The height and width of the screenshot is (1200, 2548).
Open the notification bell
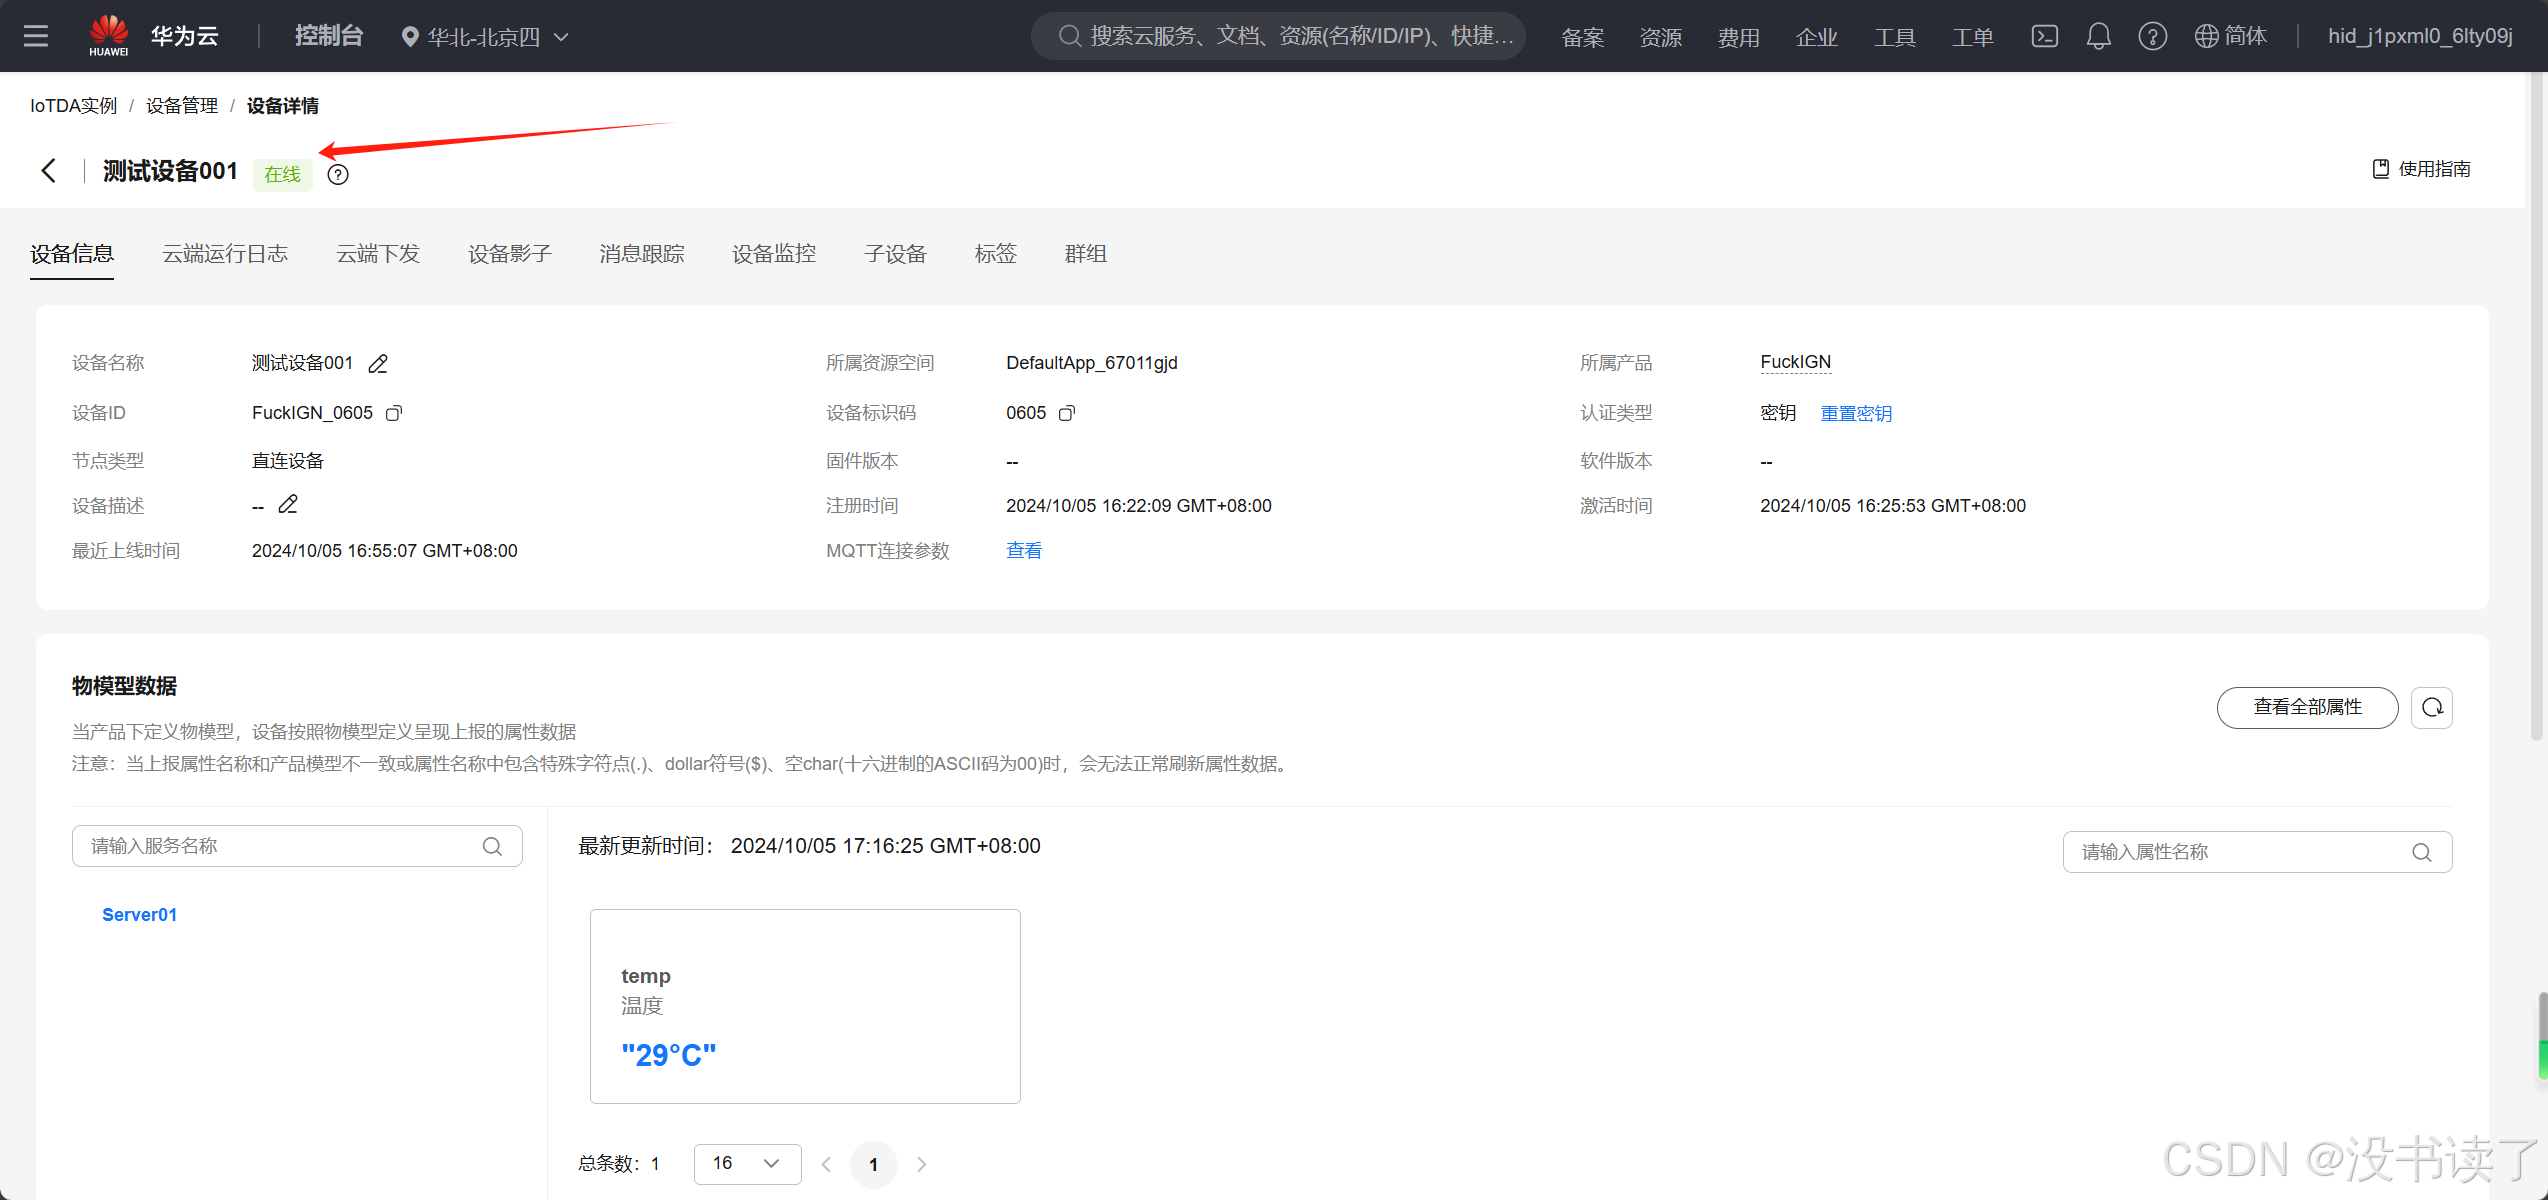click(x=2098, y=37)
